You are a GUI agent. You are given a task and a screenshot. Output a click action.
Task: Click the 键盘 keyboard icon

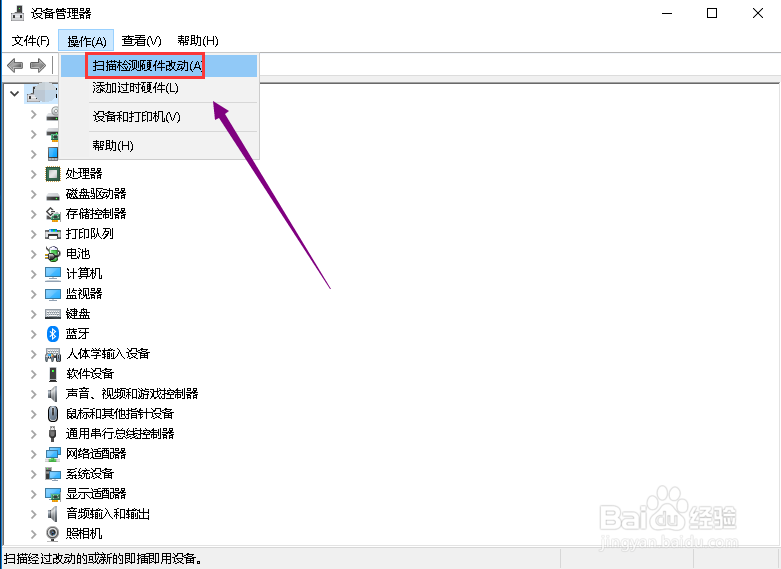click(x=53, y=314)
